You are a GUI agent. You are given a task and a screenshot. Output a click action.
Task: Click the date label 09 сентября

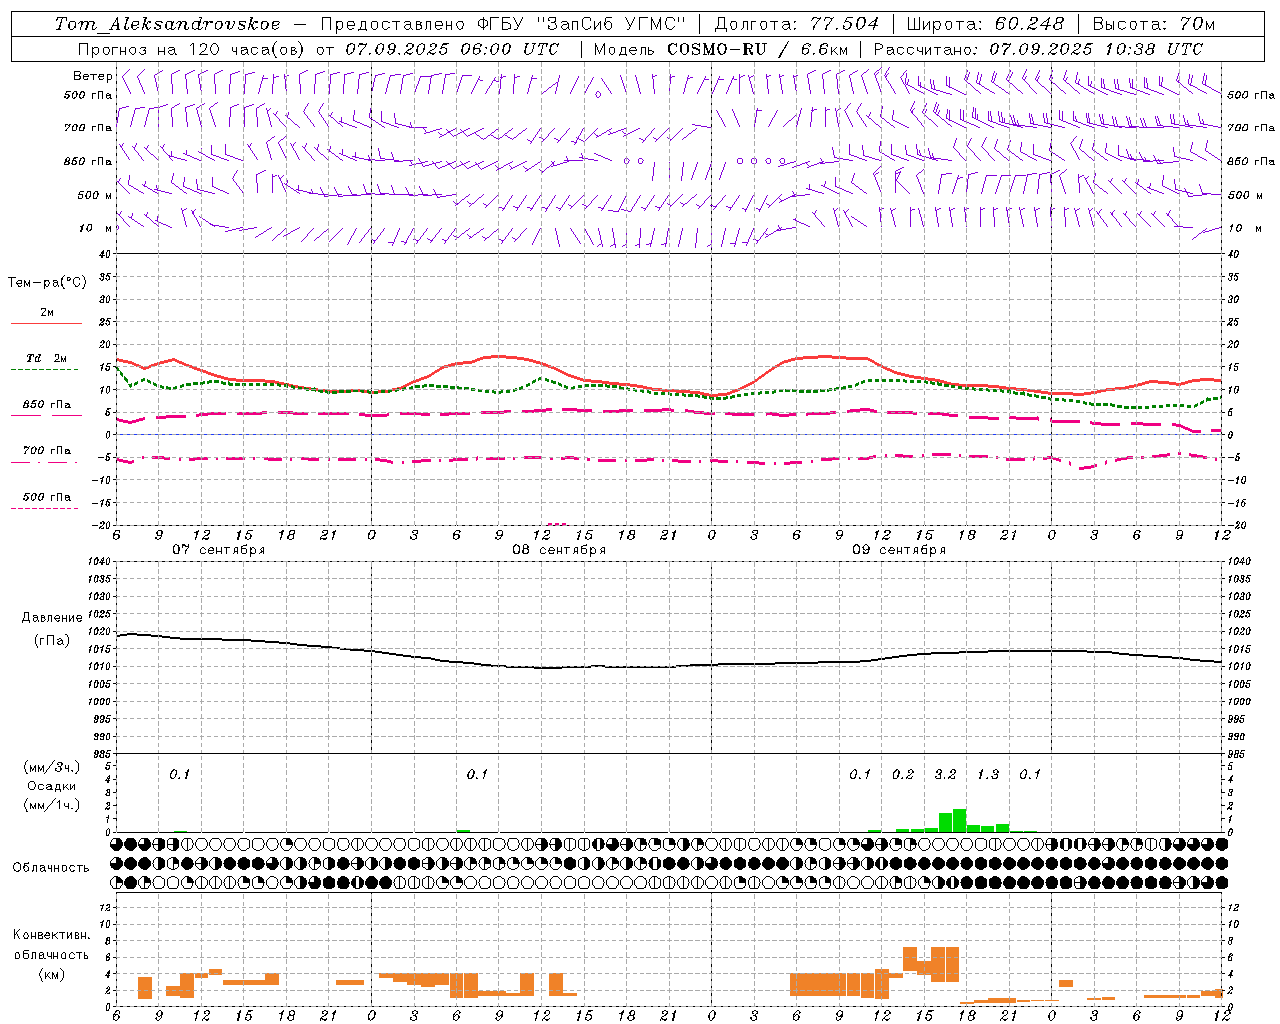coord(899,550)
